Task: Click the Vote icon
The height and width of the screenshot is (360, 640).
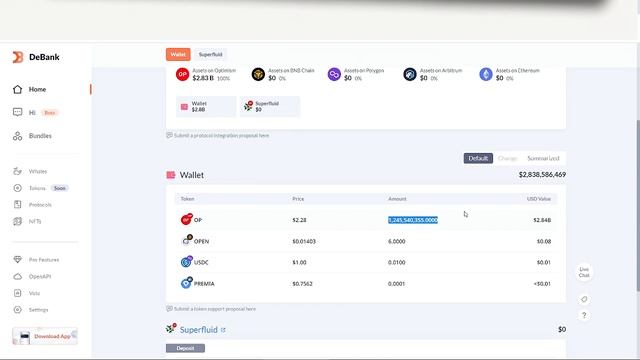Action: point(18,293)
